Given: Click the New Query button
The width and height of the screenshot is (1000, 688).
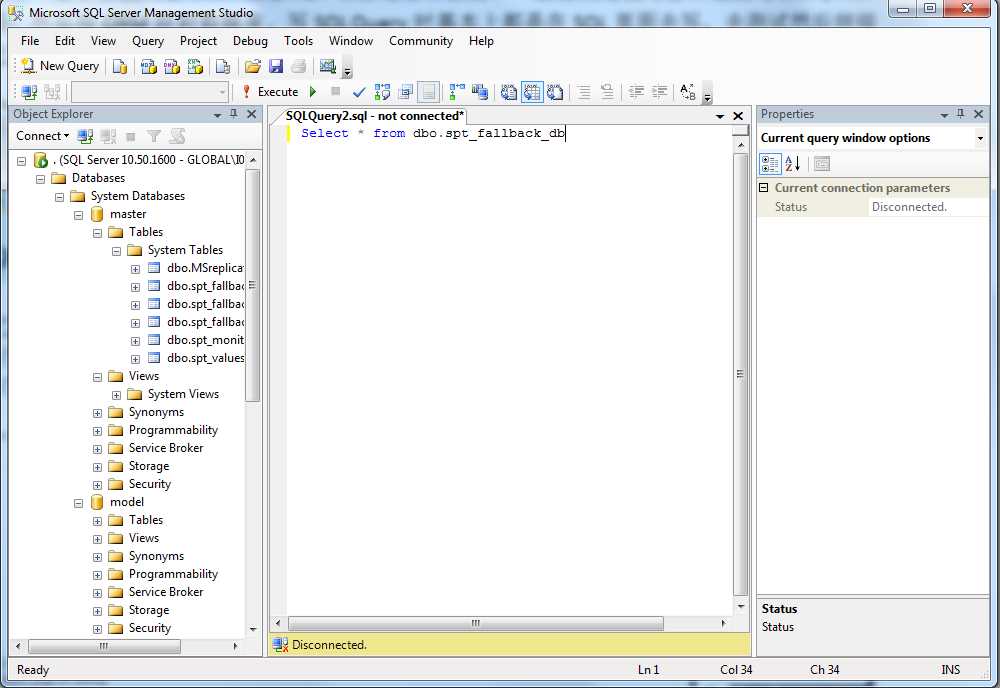Looking at the screenshot, I should (60, 66).
